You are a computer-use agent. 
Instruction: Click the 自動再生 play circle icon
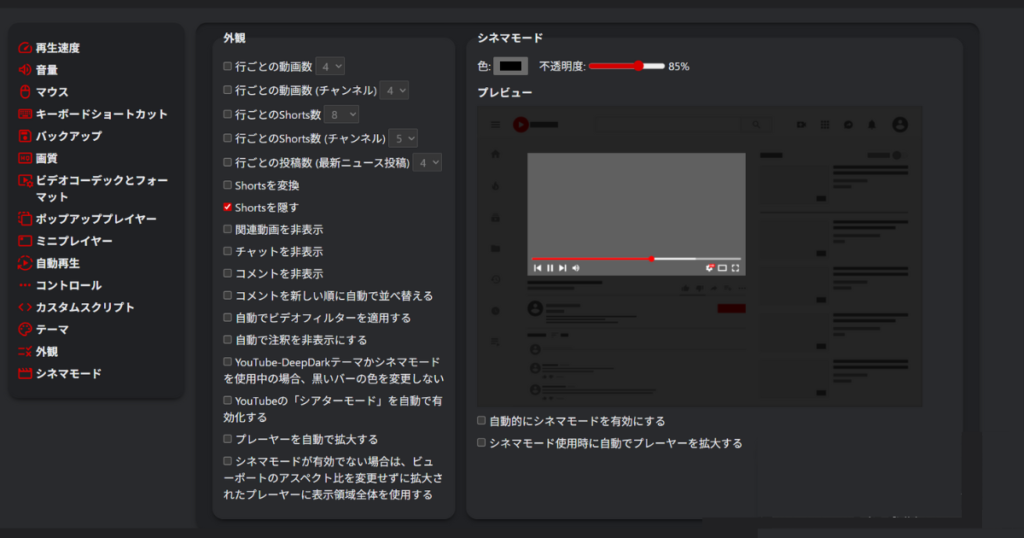tap(25, 264)
